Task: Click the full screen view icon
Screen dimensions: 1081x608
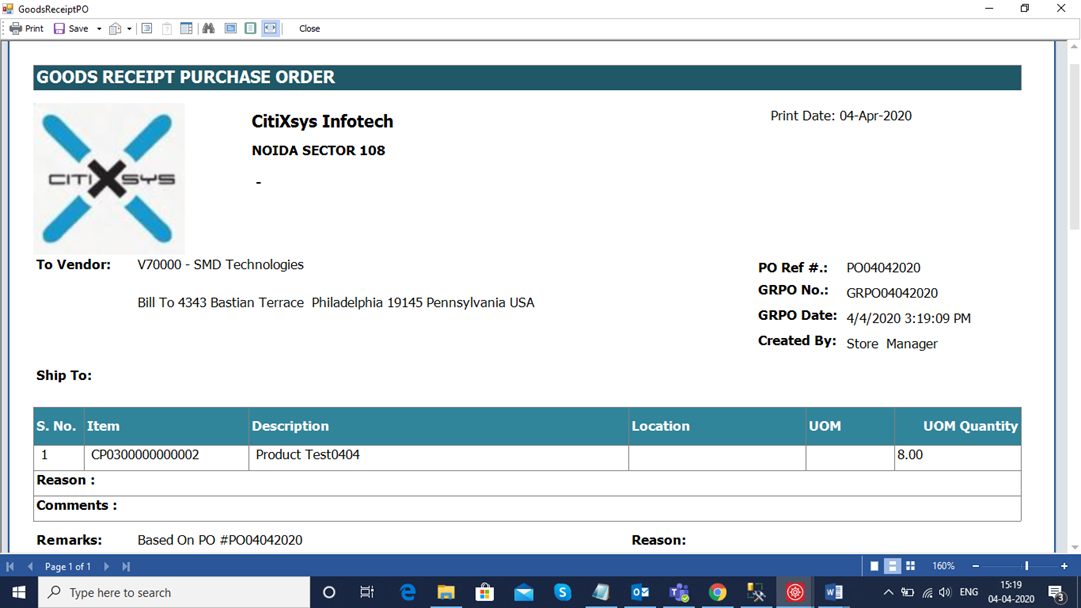Action: (x=230, y=28)
